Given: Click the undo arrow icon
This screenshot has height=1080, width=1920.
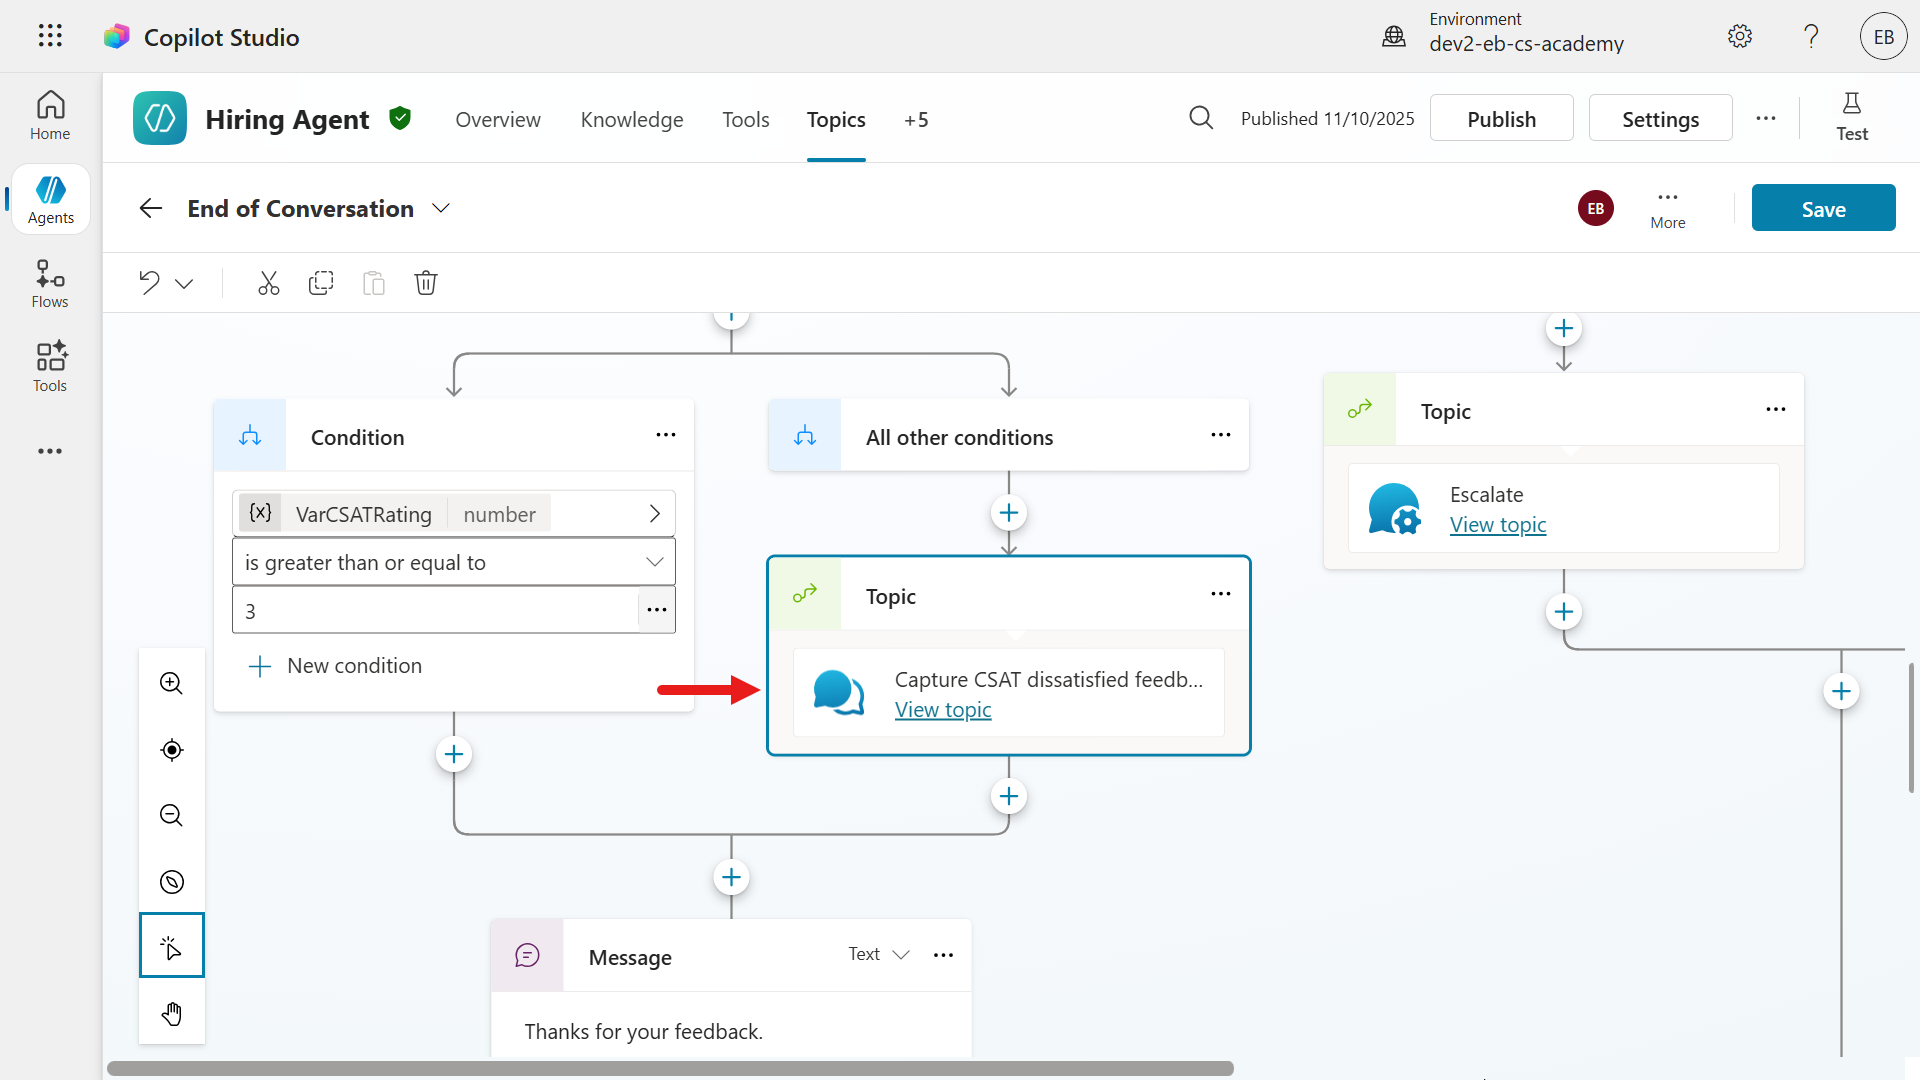Looking at the screenshot, I should point(150,283).
